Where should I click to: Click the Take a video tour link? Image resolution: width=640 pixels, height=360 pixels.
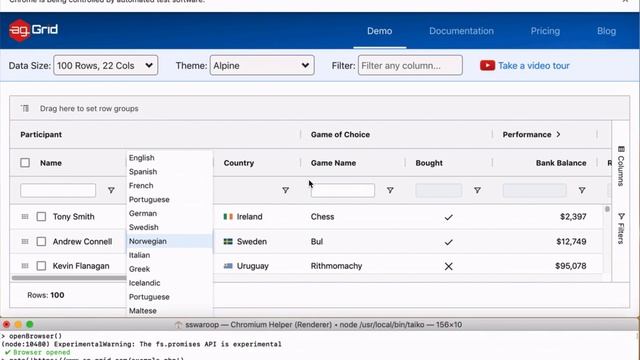click(x=534, y=66)
